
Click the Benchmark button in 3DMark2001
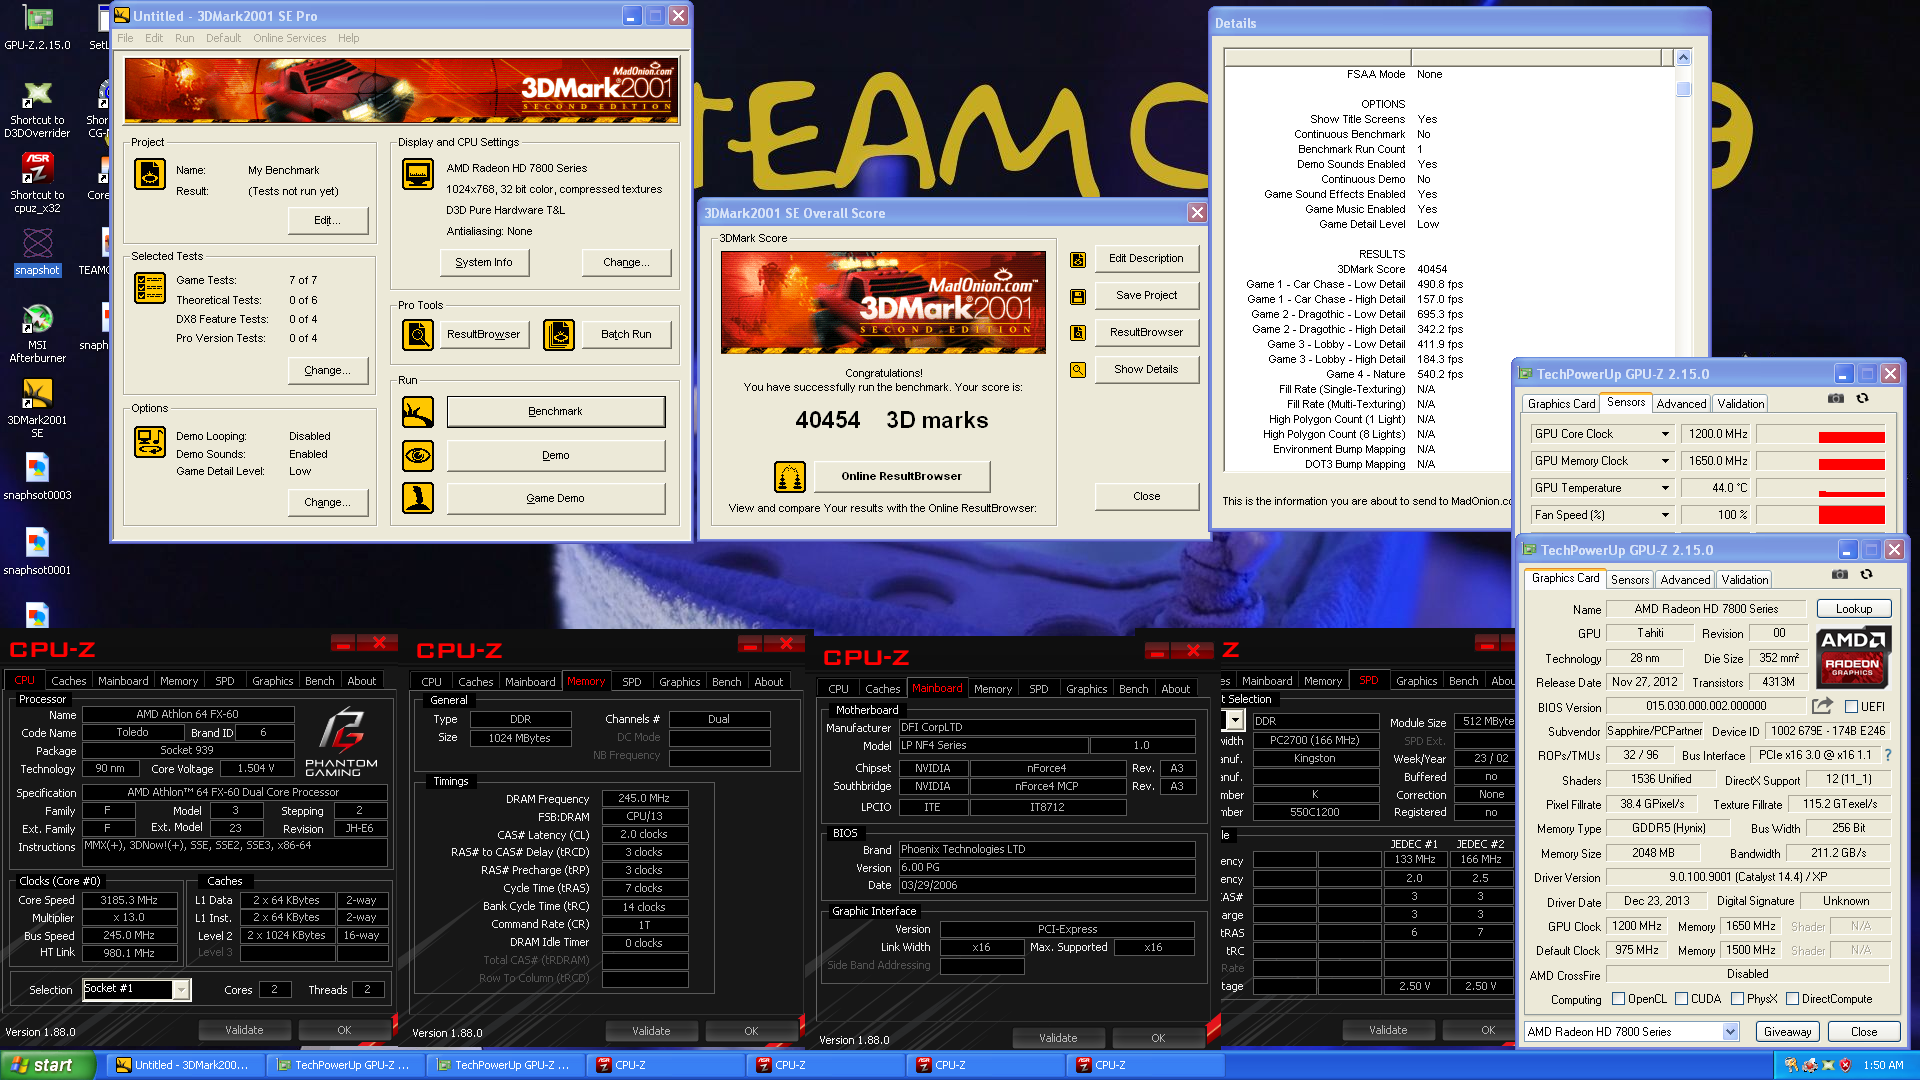click(x=555, y=412)
